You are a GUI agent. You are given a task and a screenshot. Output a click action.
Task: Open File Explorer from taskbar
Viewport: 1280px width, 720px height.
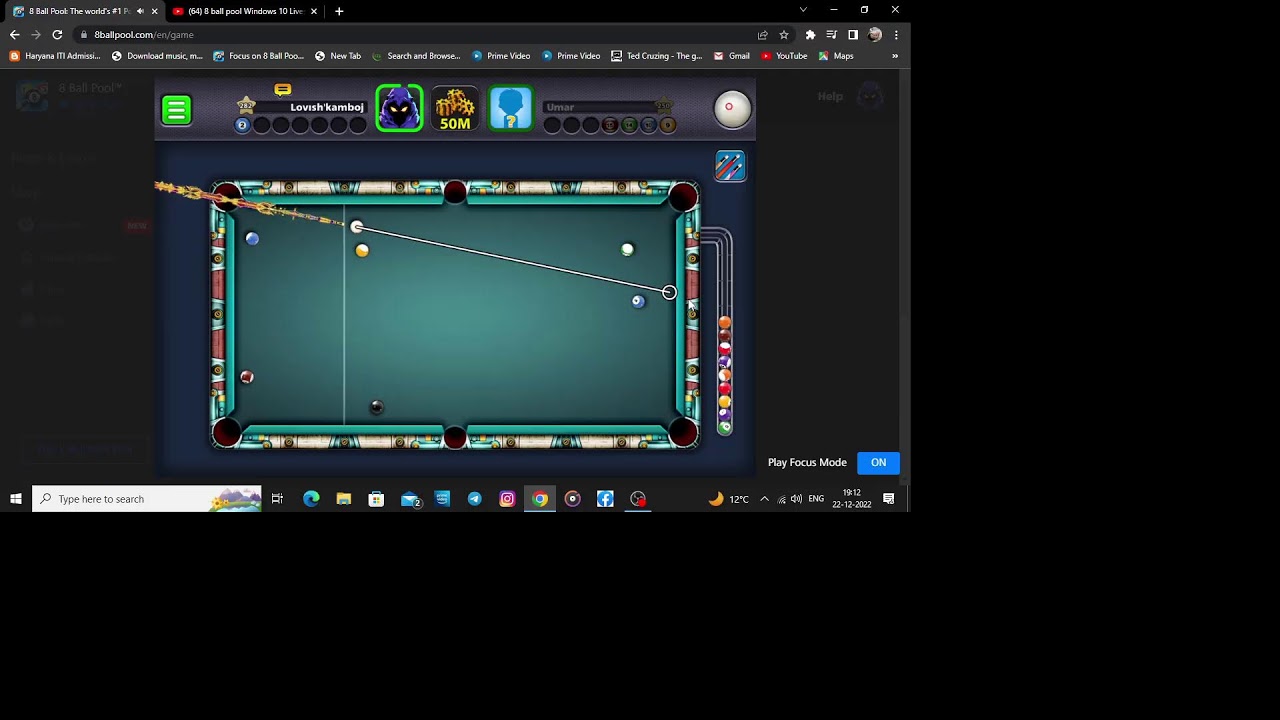coord(344,499)
